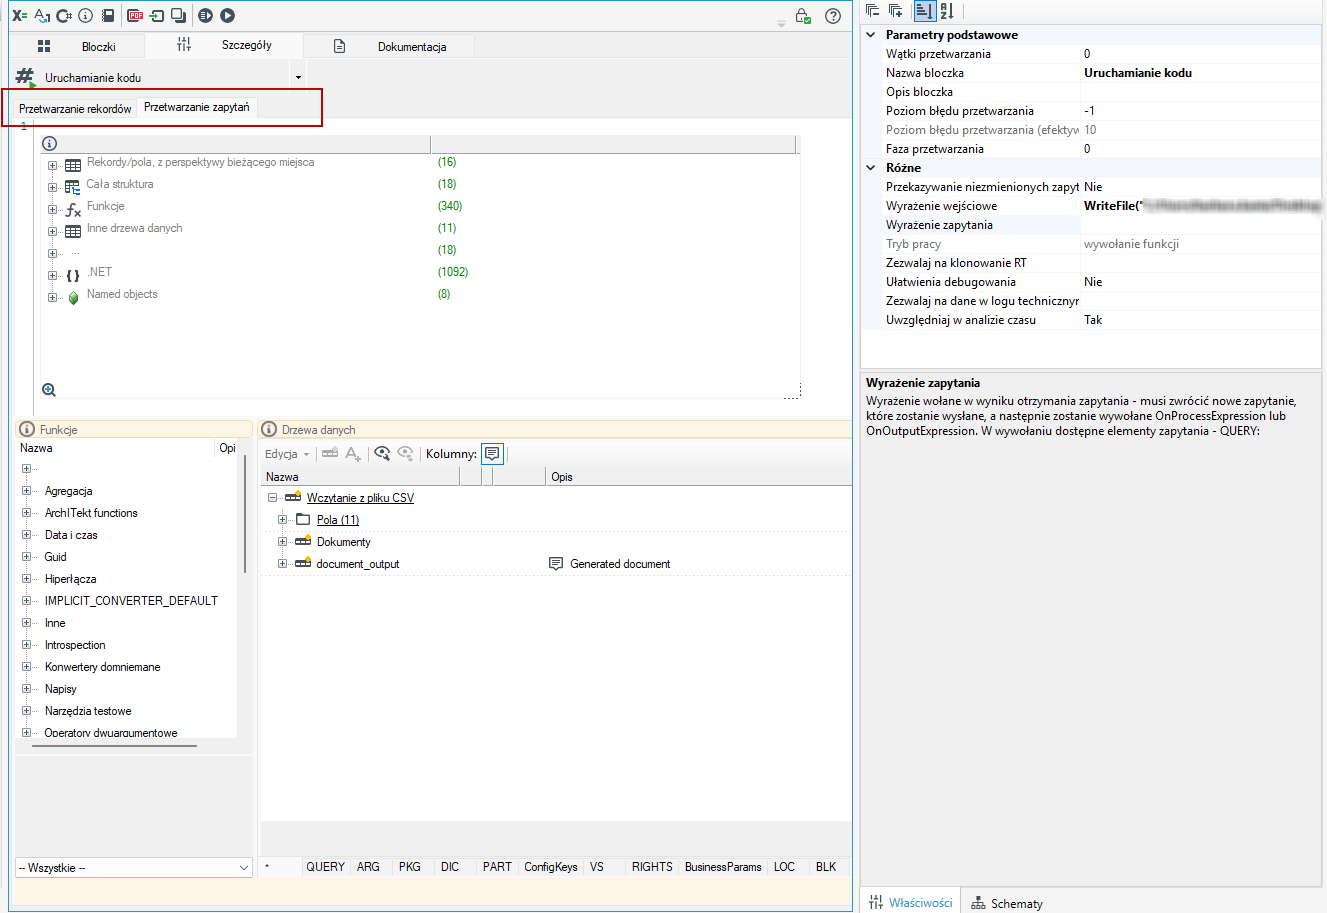Open the help question mark icon

[x=833, y=16]
